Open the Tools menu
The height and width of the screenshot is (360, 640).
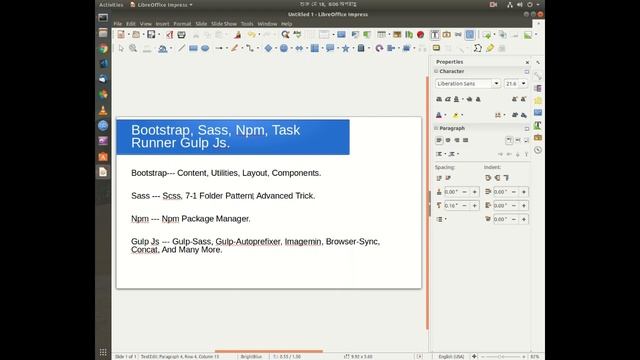coord(247,24)
